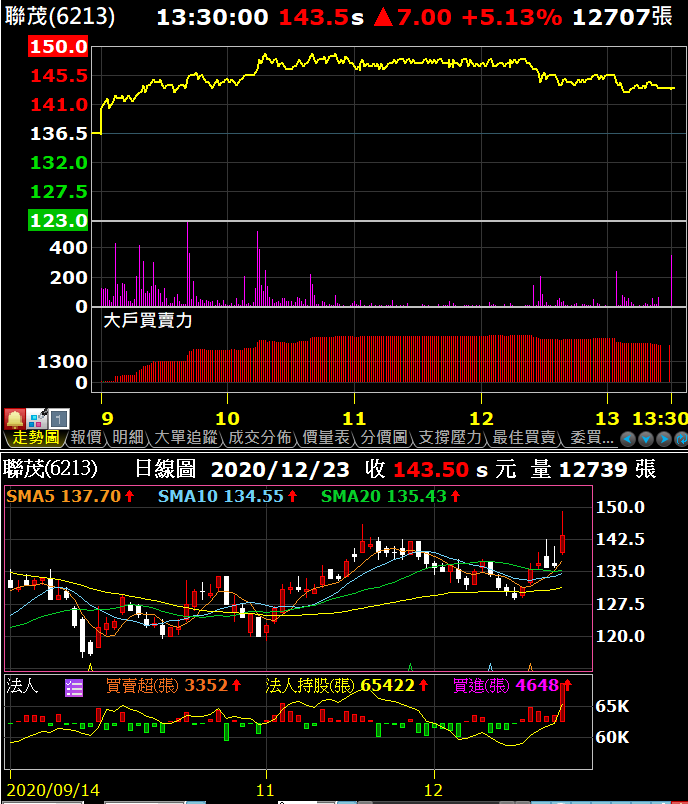Viewport: 688px width, 804px height.
Task: Click the right arrow tab scroll button
Action: pos(664,439)
